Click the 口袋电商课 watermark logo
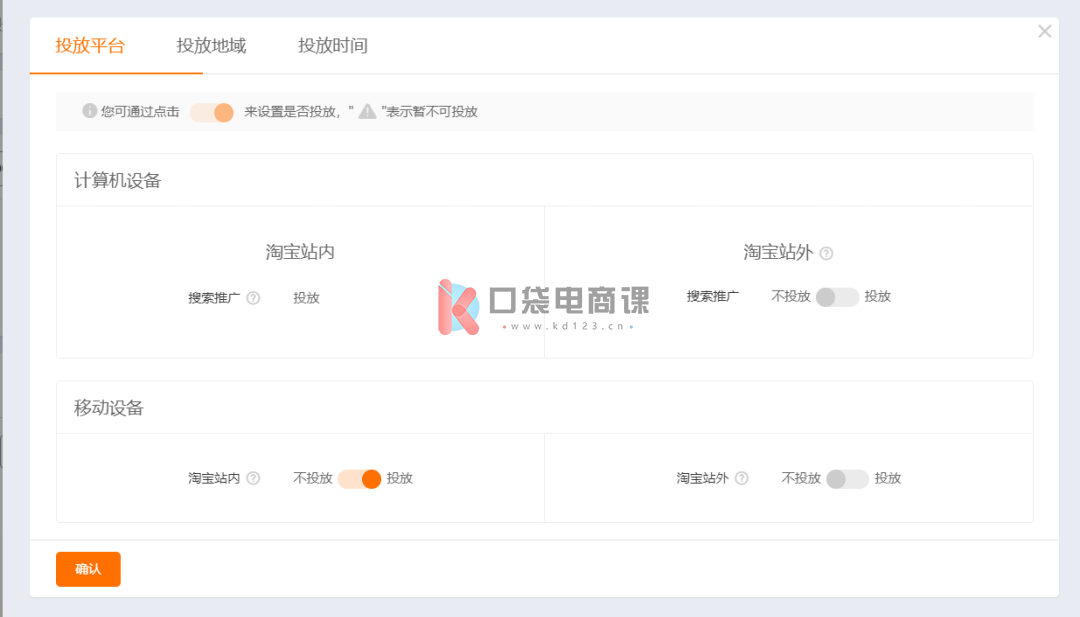The height and width of the screenshot is (617, 1080). pyautogui.click(x=543, y=305)
